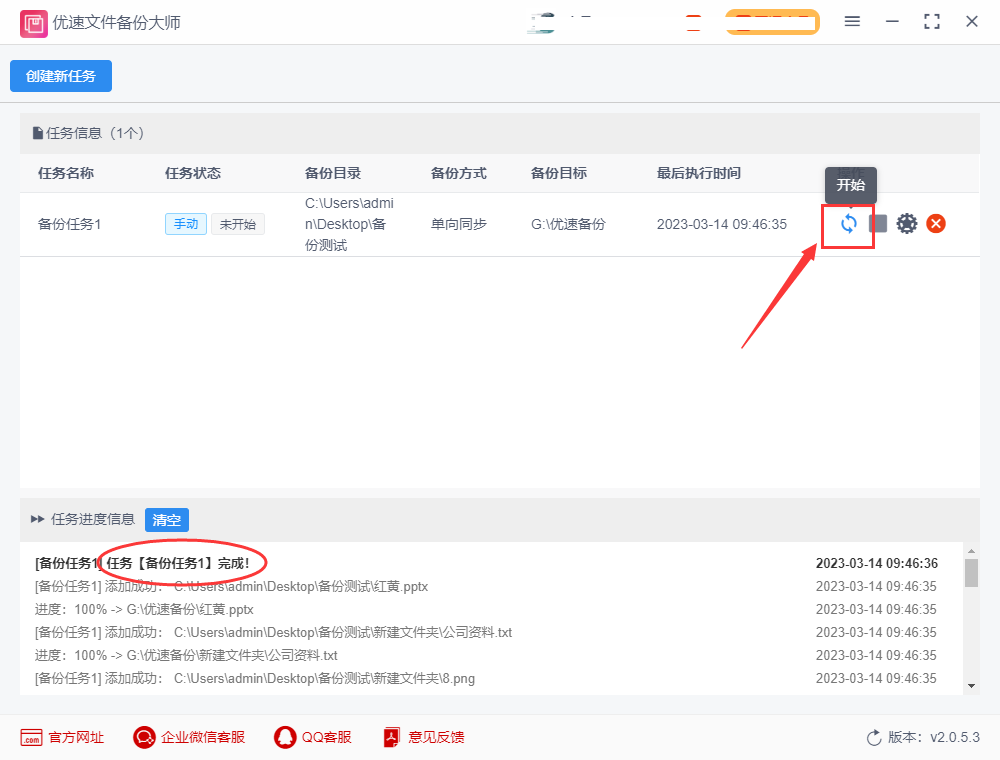The height and width of the screenshot is (760, 1000).
Task: Select the backup task 1 row name
Action: [x=69, y=224]
